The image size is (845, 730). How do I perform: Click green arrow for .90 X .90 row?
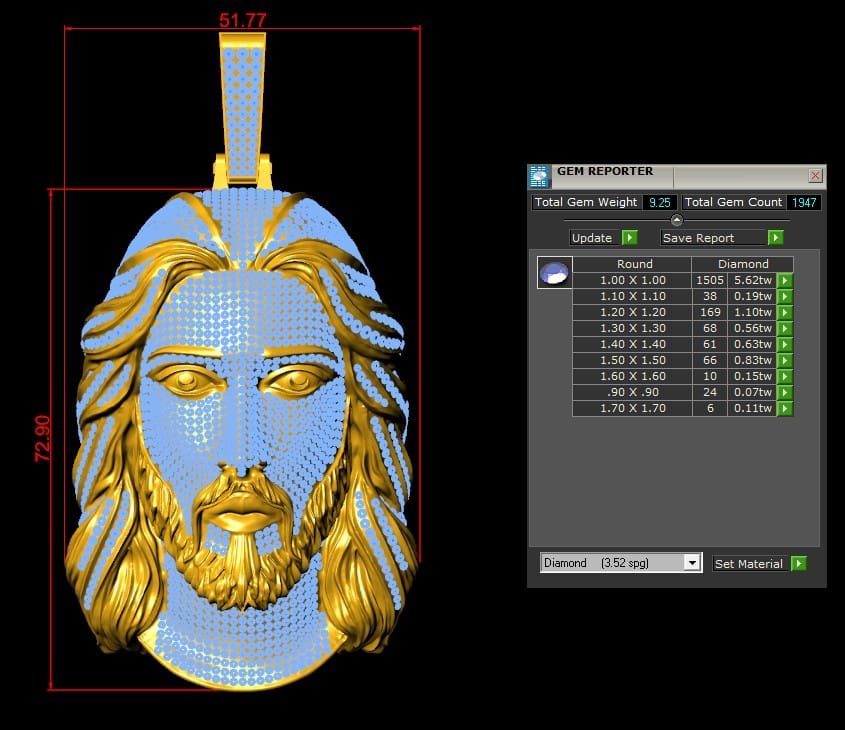(785, 393)
